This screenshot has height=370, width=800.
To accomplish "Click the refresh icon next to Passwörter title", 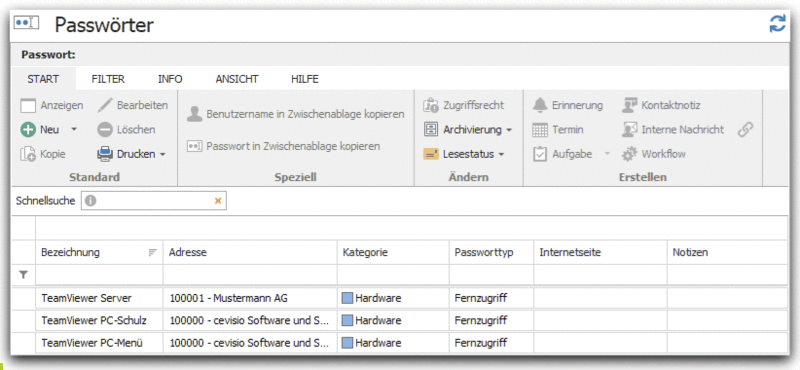I will pyautogui.click(x=778, y=23).
